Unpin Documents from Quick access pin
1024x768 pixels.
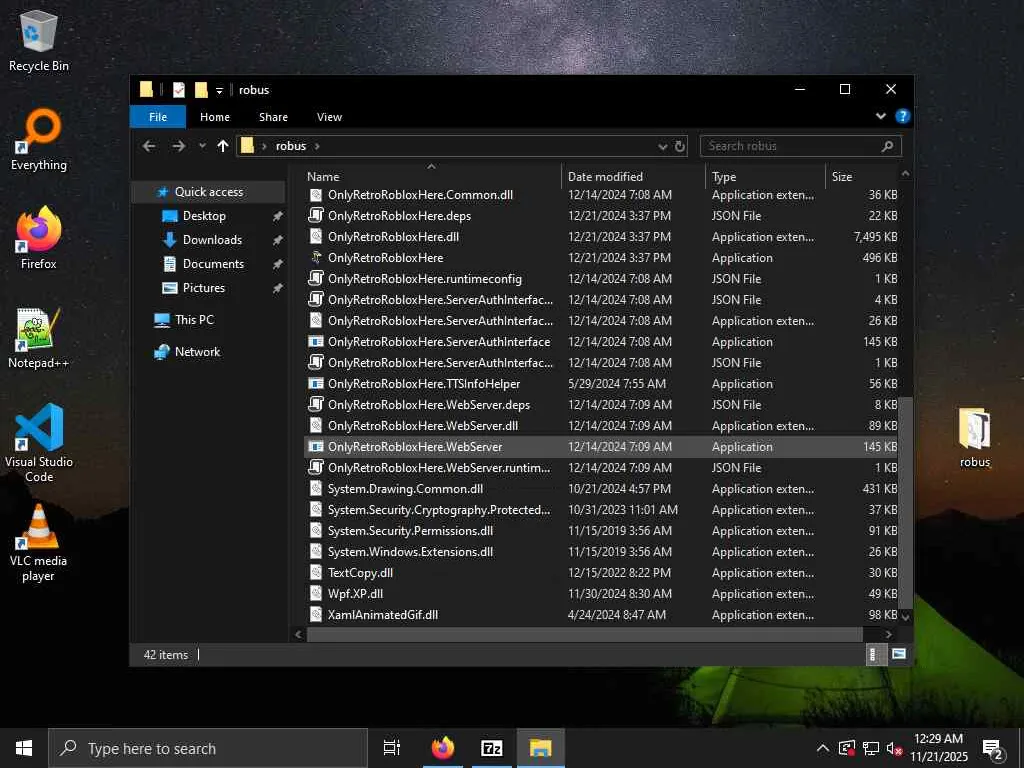tap(278, 264)
